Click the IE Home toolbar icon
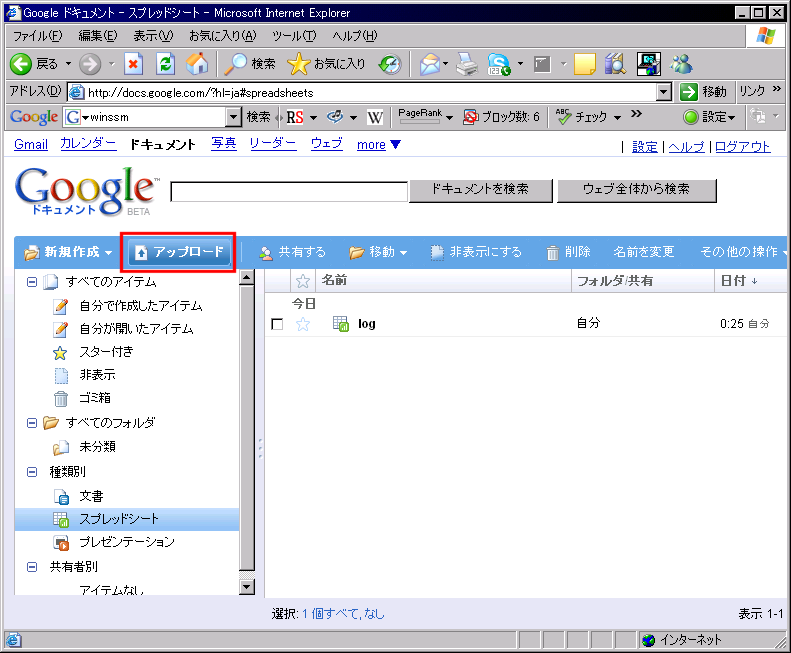791x653 pixels. click(197, 64)
